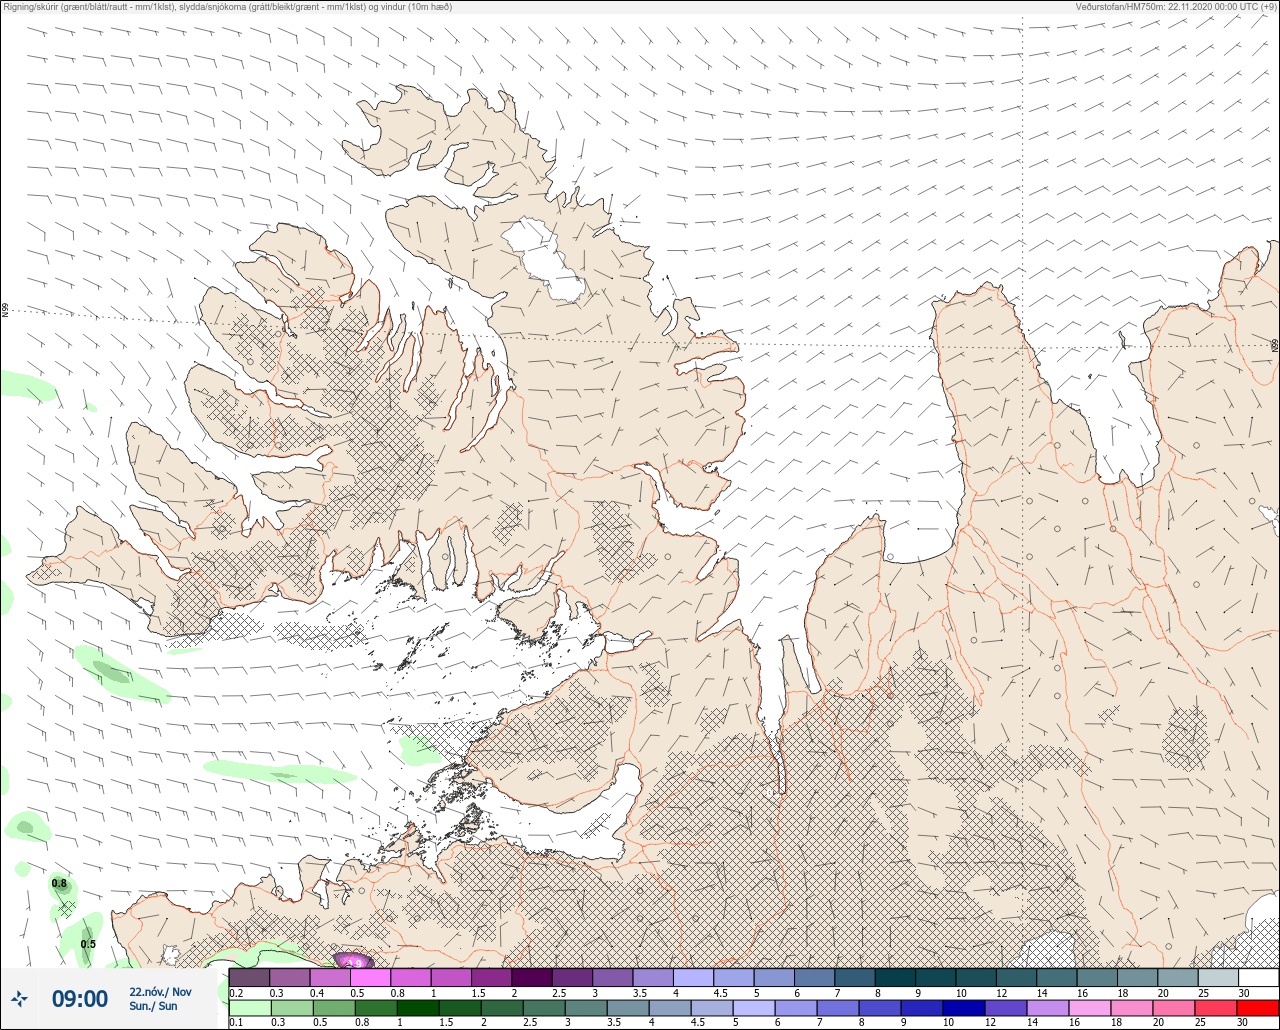Click the '22.nóv./ Nov' date text

160,992
